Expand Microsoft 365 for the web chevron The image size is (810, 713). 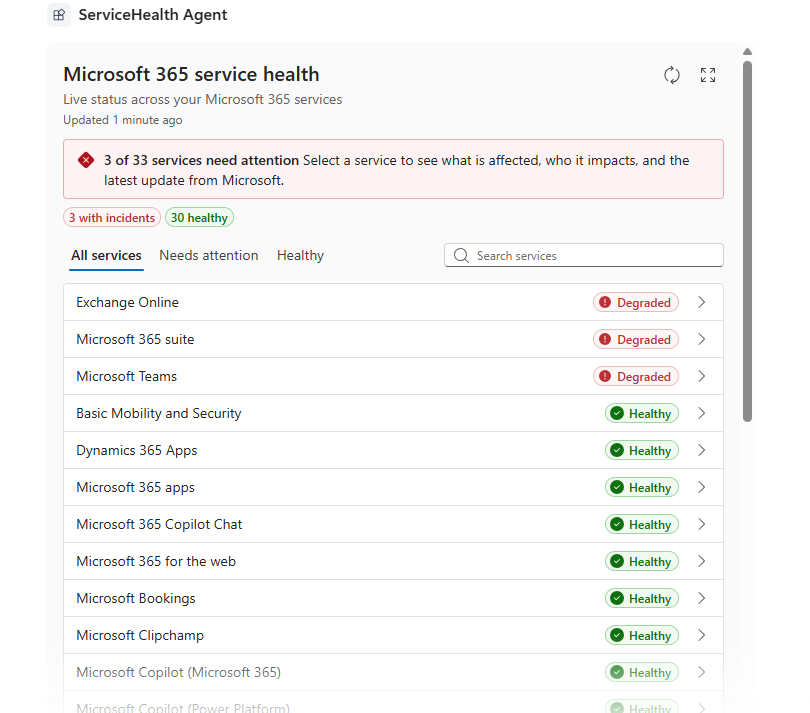coord(702,561)
